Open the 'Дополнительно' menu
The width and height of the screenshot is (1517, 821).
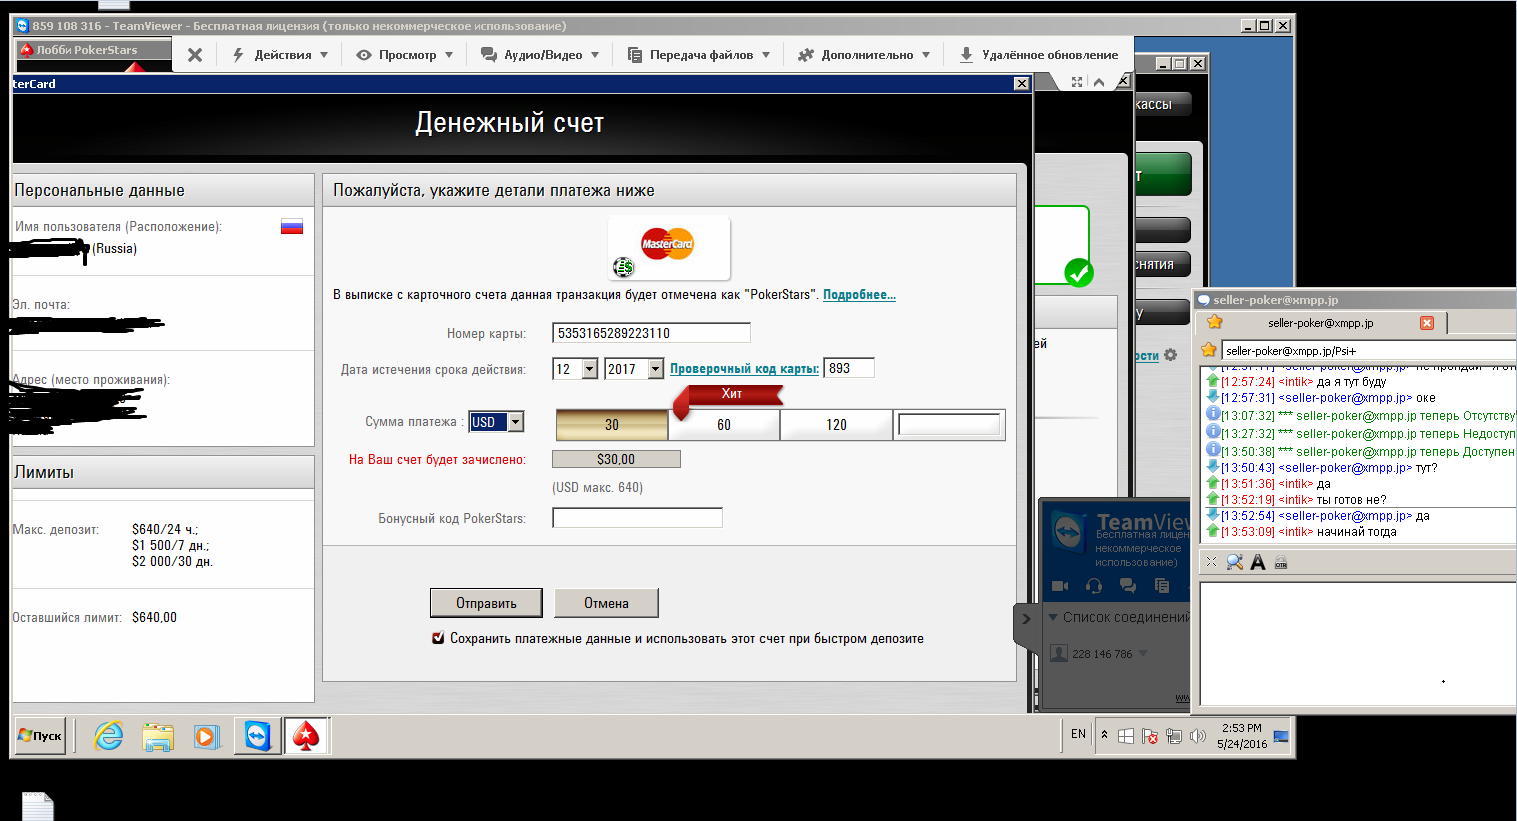point(864,55)
